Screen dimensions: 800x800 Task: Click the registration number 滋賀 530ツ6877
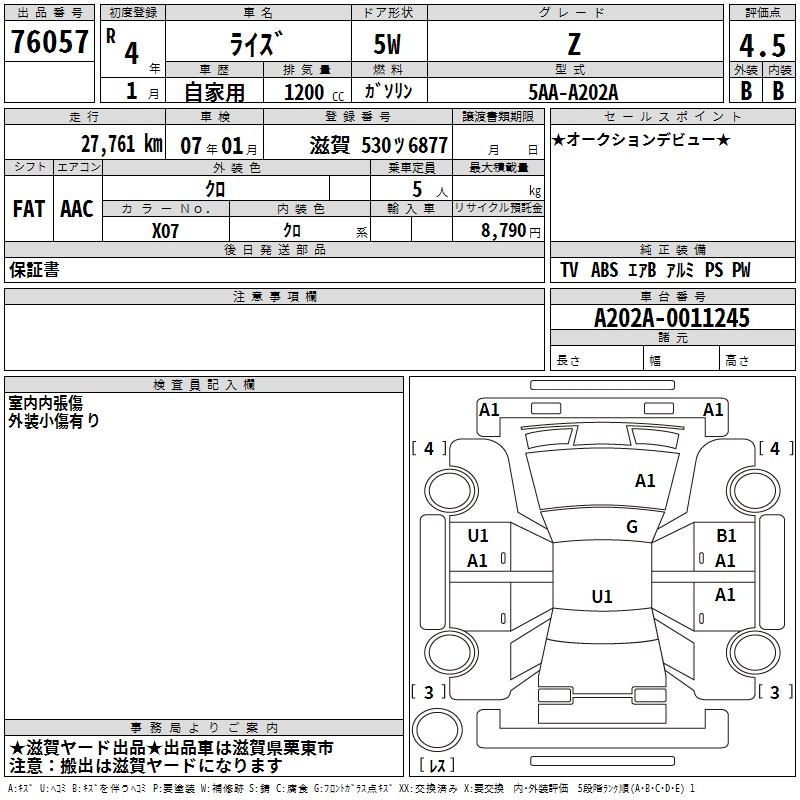click(x=379, y=146)
